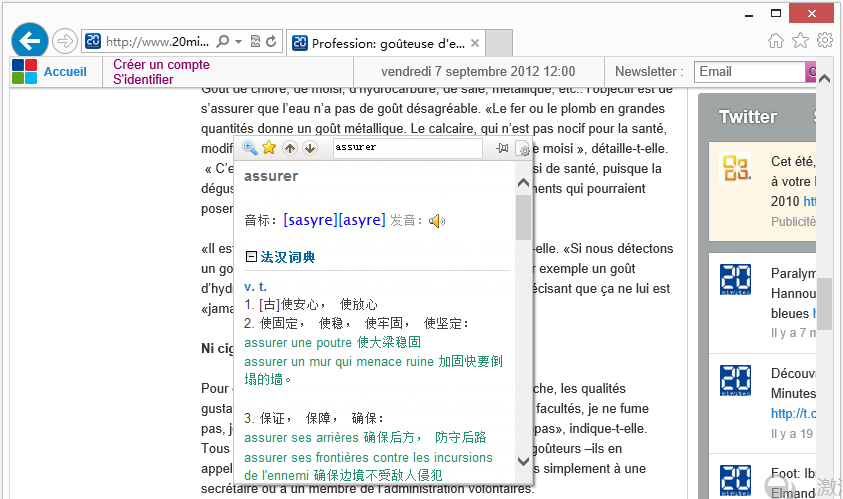
Task: Open browser home page icon
Action: 776,40
